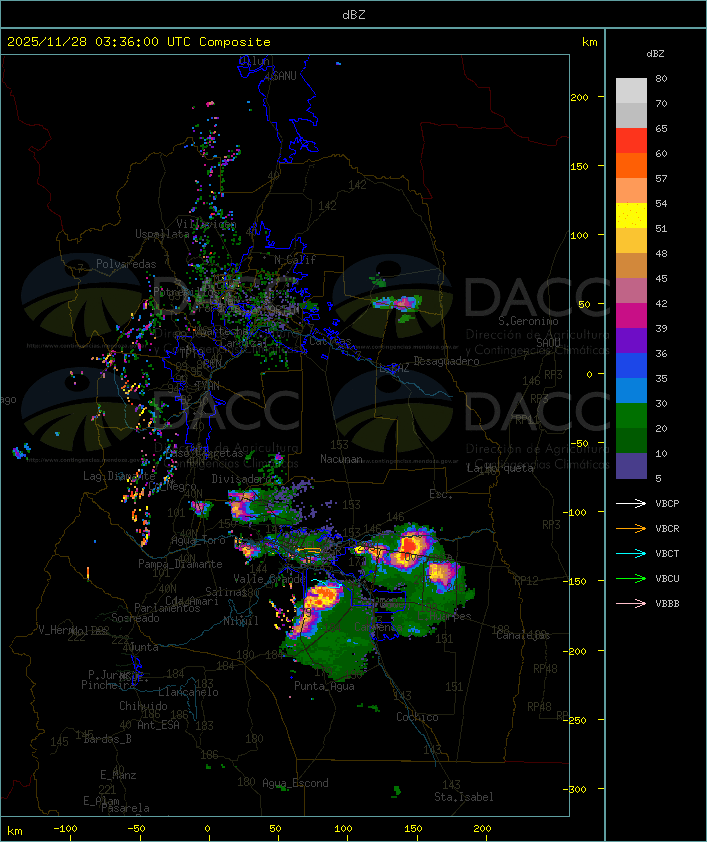Click the tan 45-48 dBZ legend swatch
Screen dimensions: 707x842
click(631, 265)
